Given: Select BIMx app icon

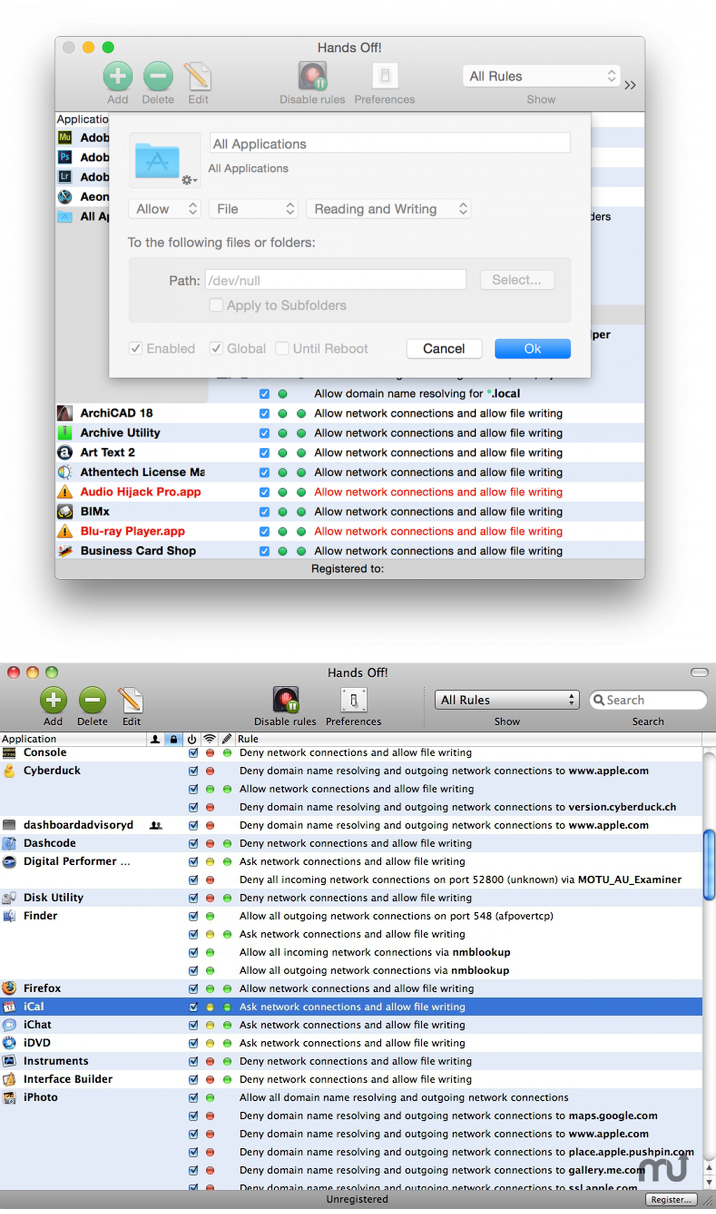Looking at the screenshot, I should 65,512.
